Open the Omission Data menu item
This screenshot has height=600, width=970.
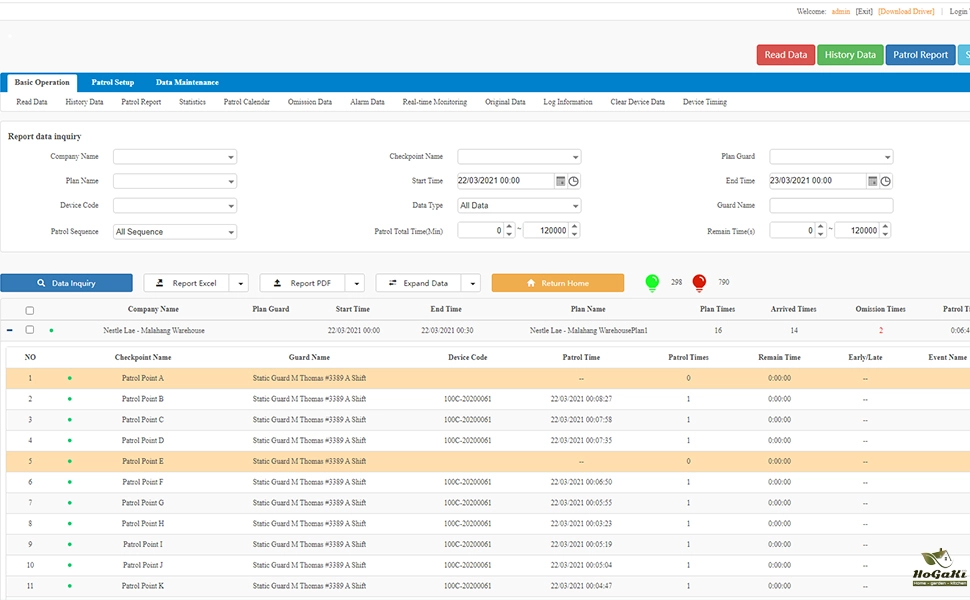coord(310,102)
